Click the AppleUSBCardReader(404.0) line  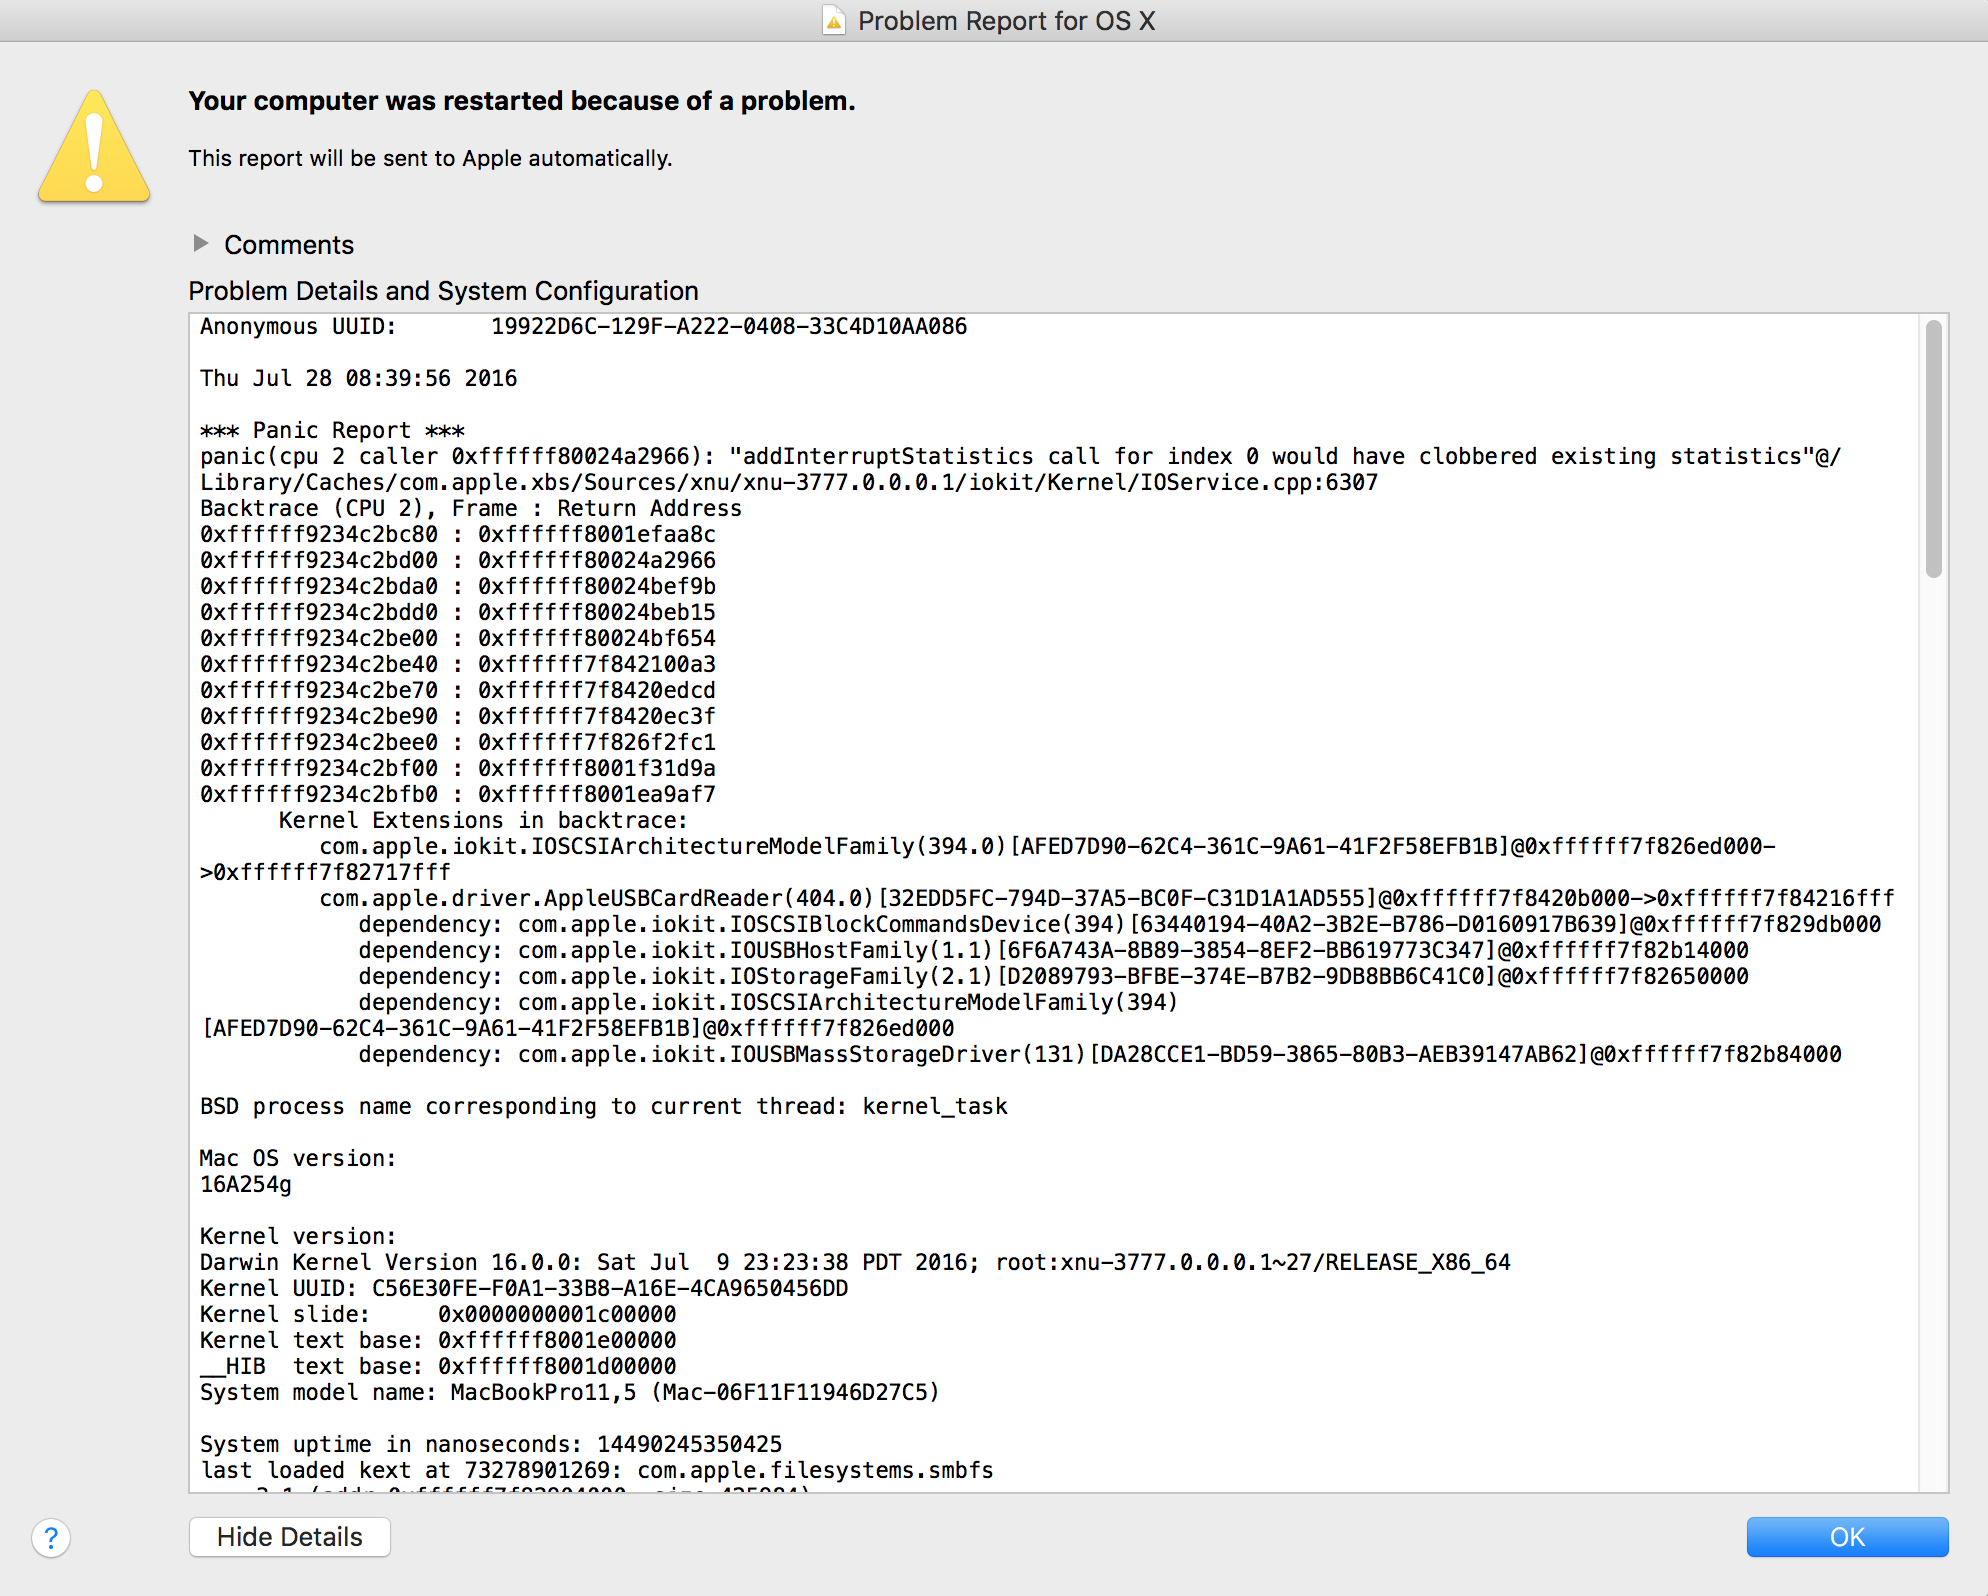(x=1107, y=899)
